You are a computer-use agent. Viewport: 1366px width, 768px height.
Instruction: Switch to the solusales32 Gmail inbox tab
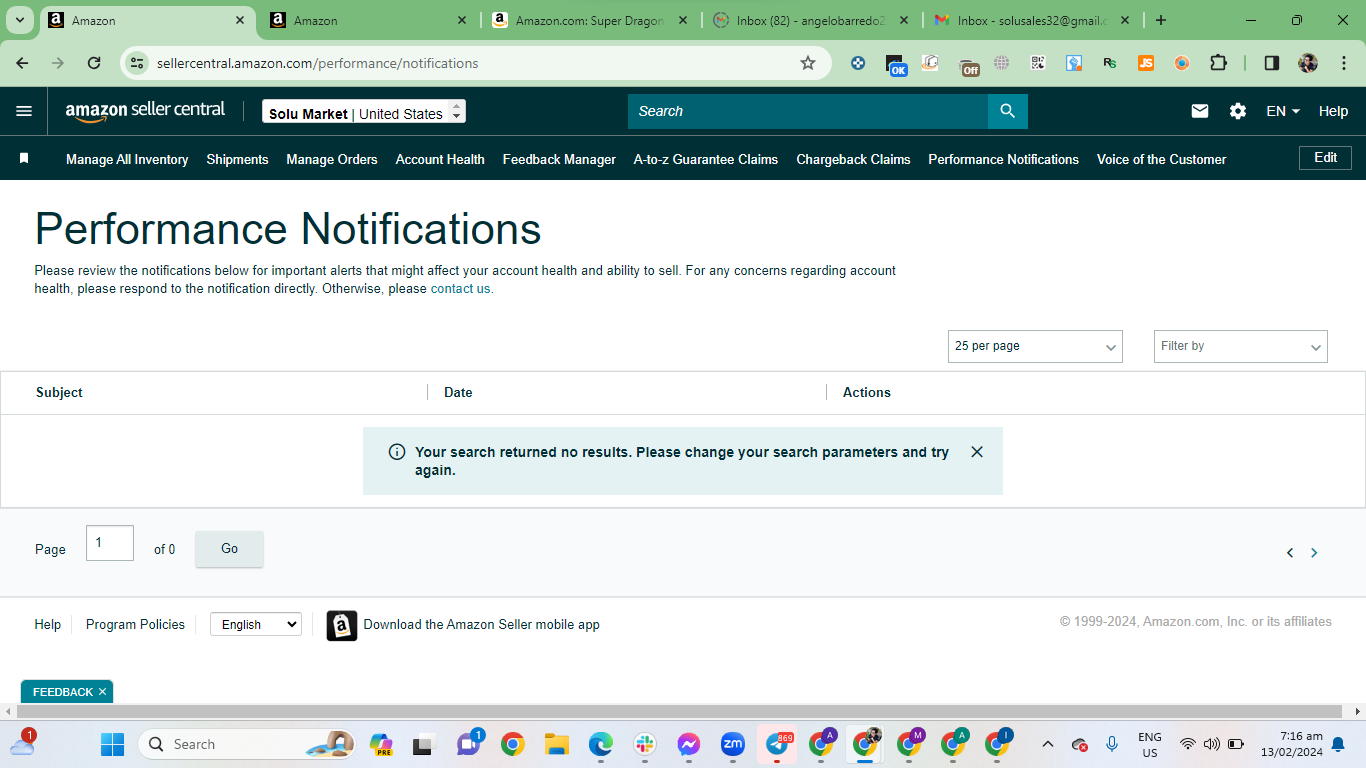point(1032,20)
